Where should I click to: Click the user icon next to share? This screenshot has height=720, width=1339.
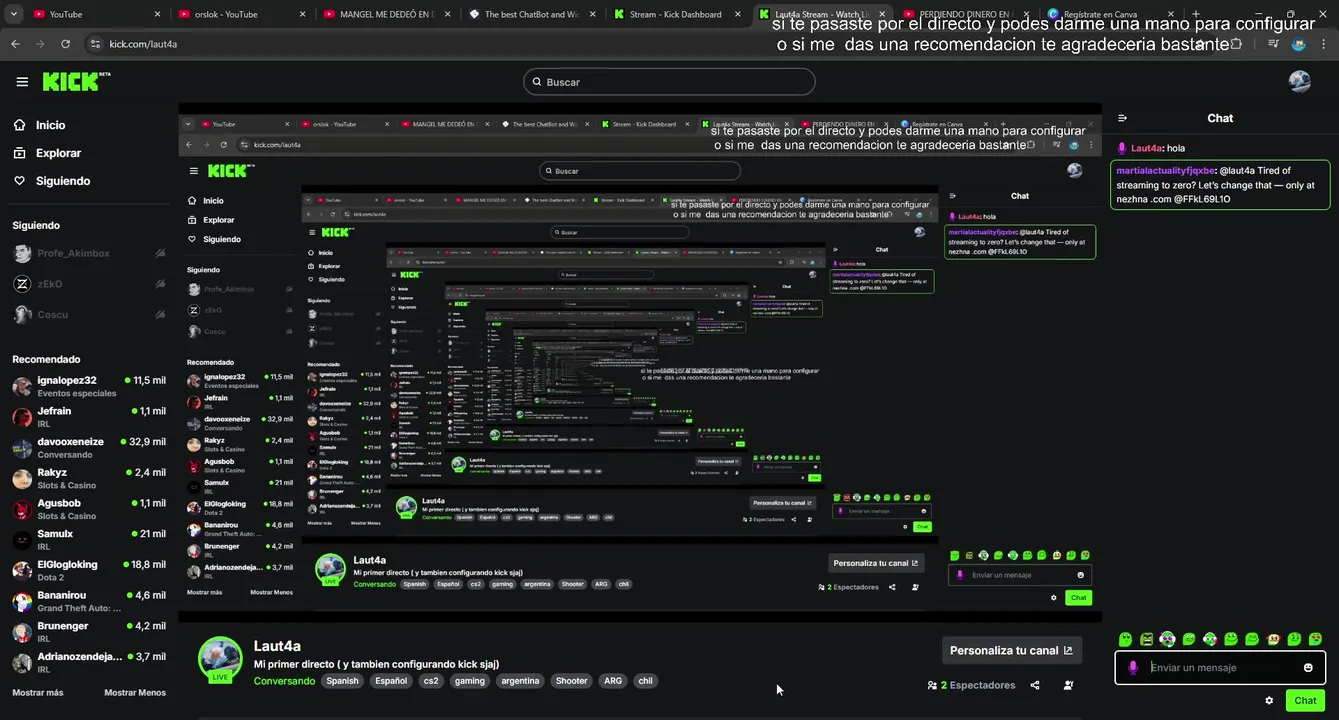point(1068,685)
